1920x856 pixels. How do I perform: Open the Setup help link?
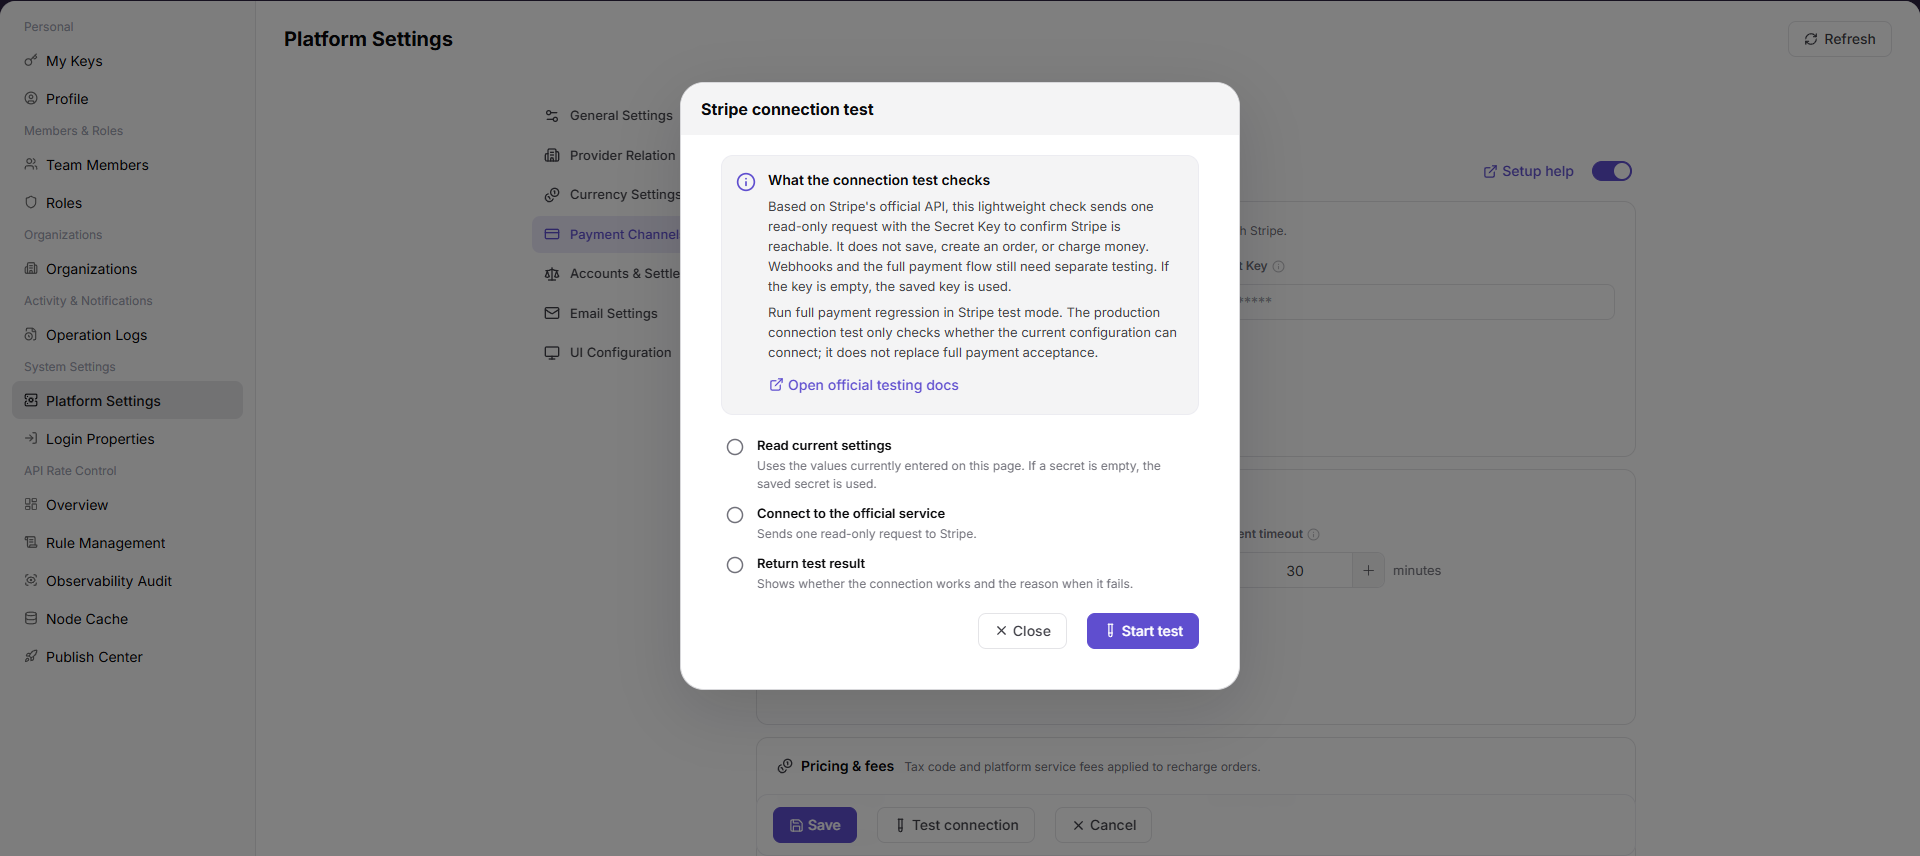pos(1528,171)
